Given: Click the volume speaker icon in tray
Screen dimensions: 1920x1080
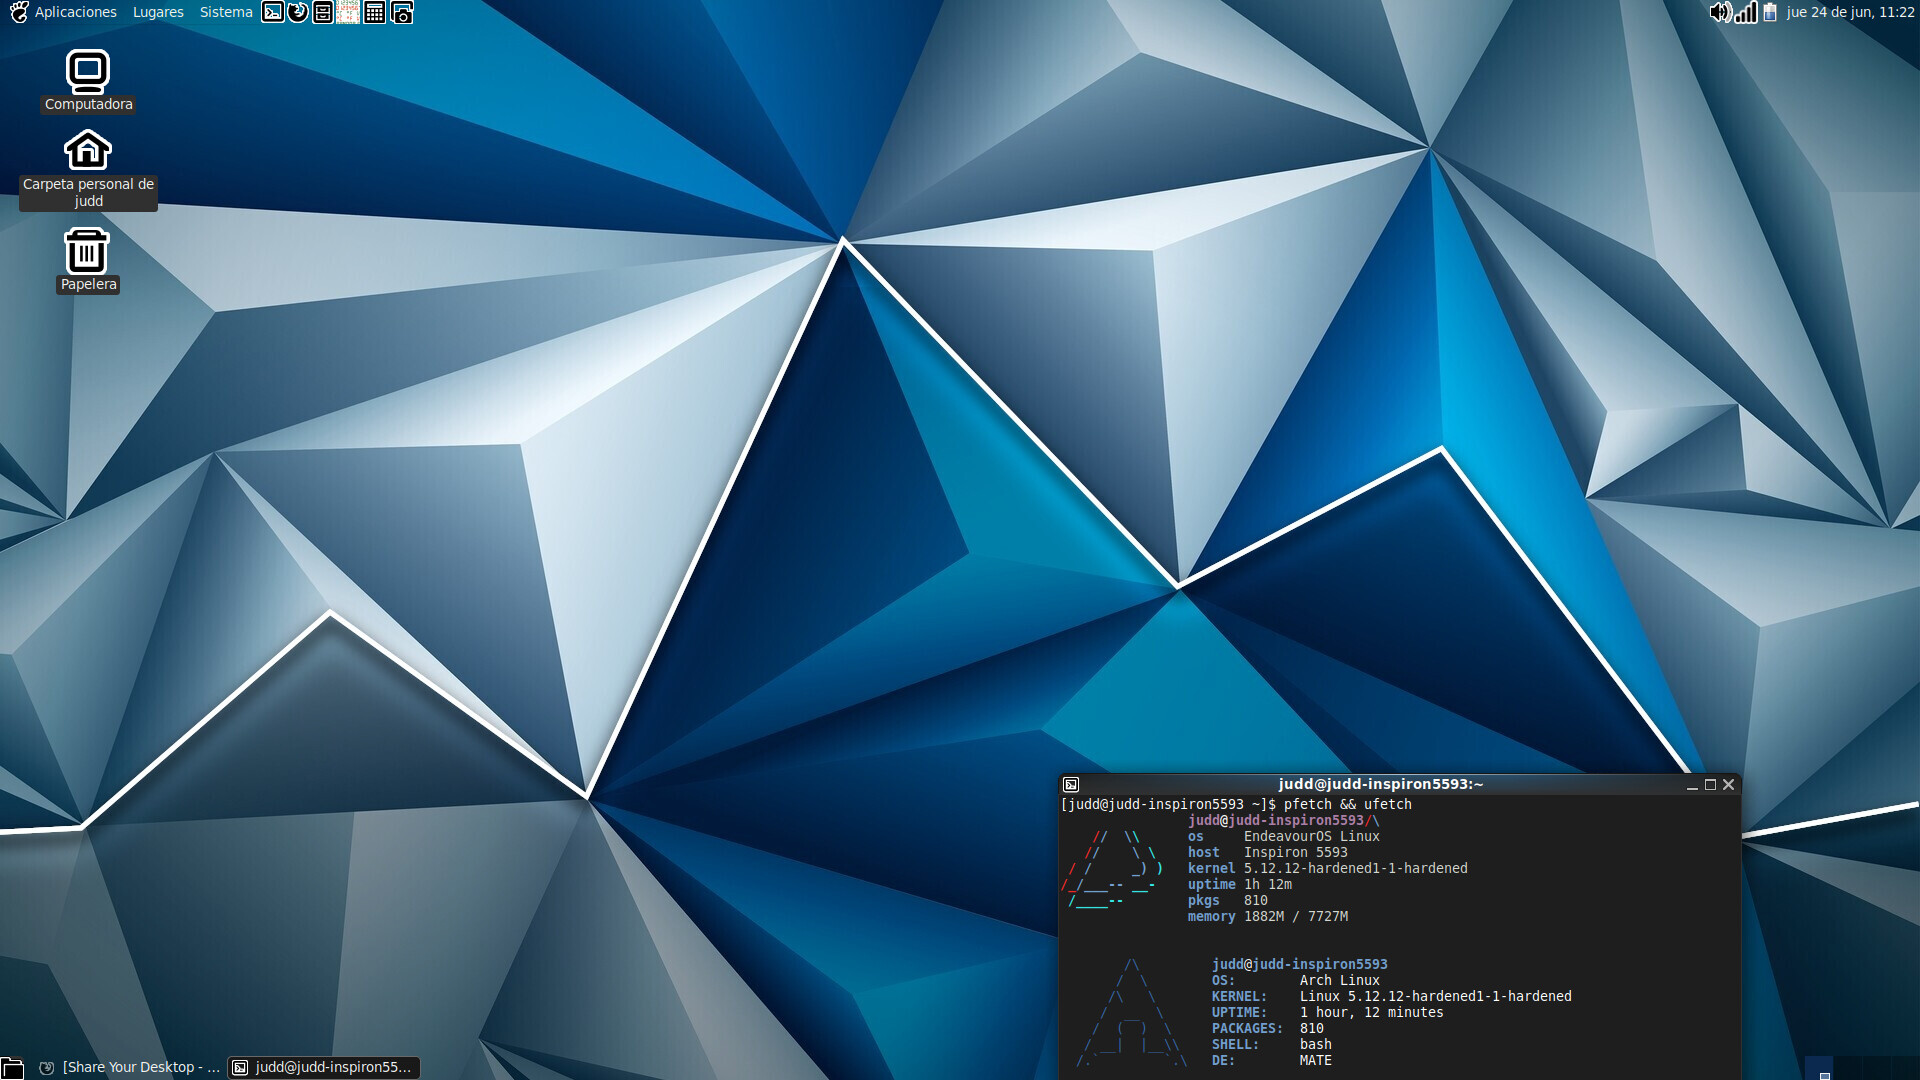Looking at the screenshot, I should coord(1720,12).
